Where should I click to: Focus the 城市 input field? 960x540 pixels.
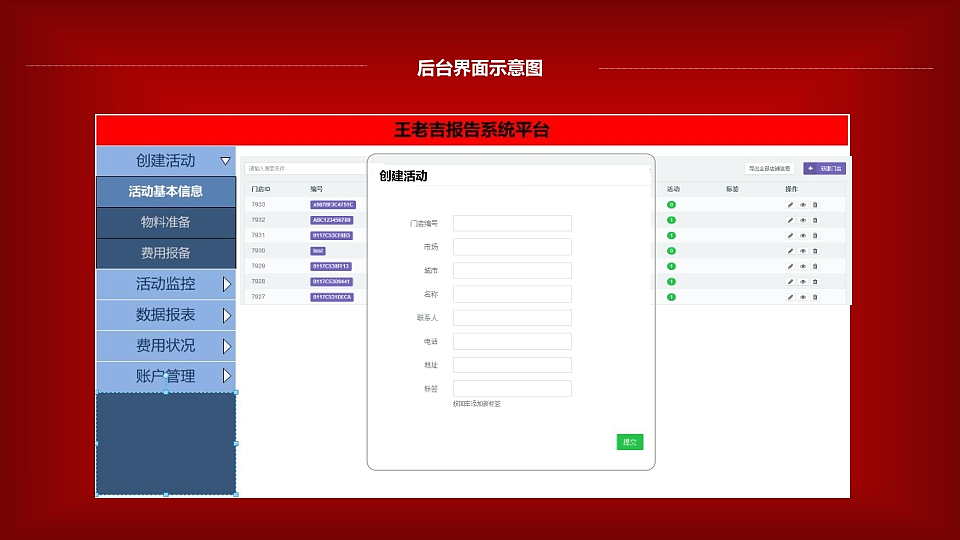point(512,271)
